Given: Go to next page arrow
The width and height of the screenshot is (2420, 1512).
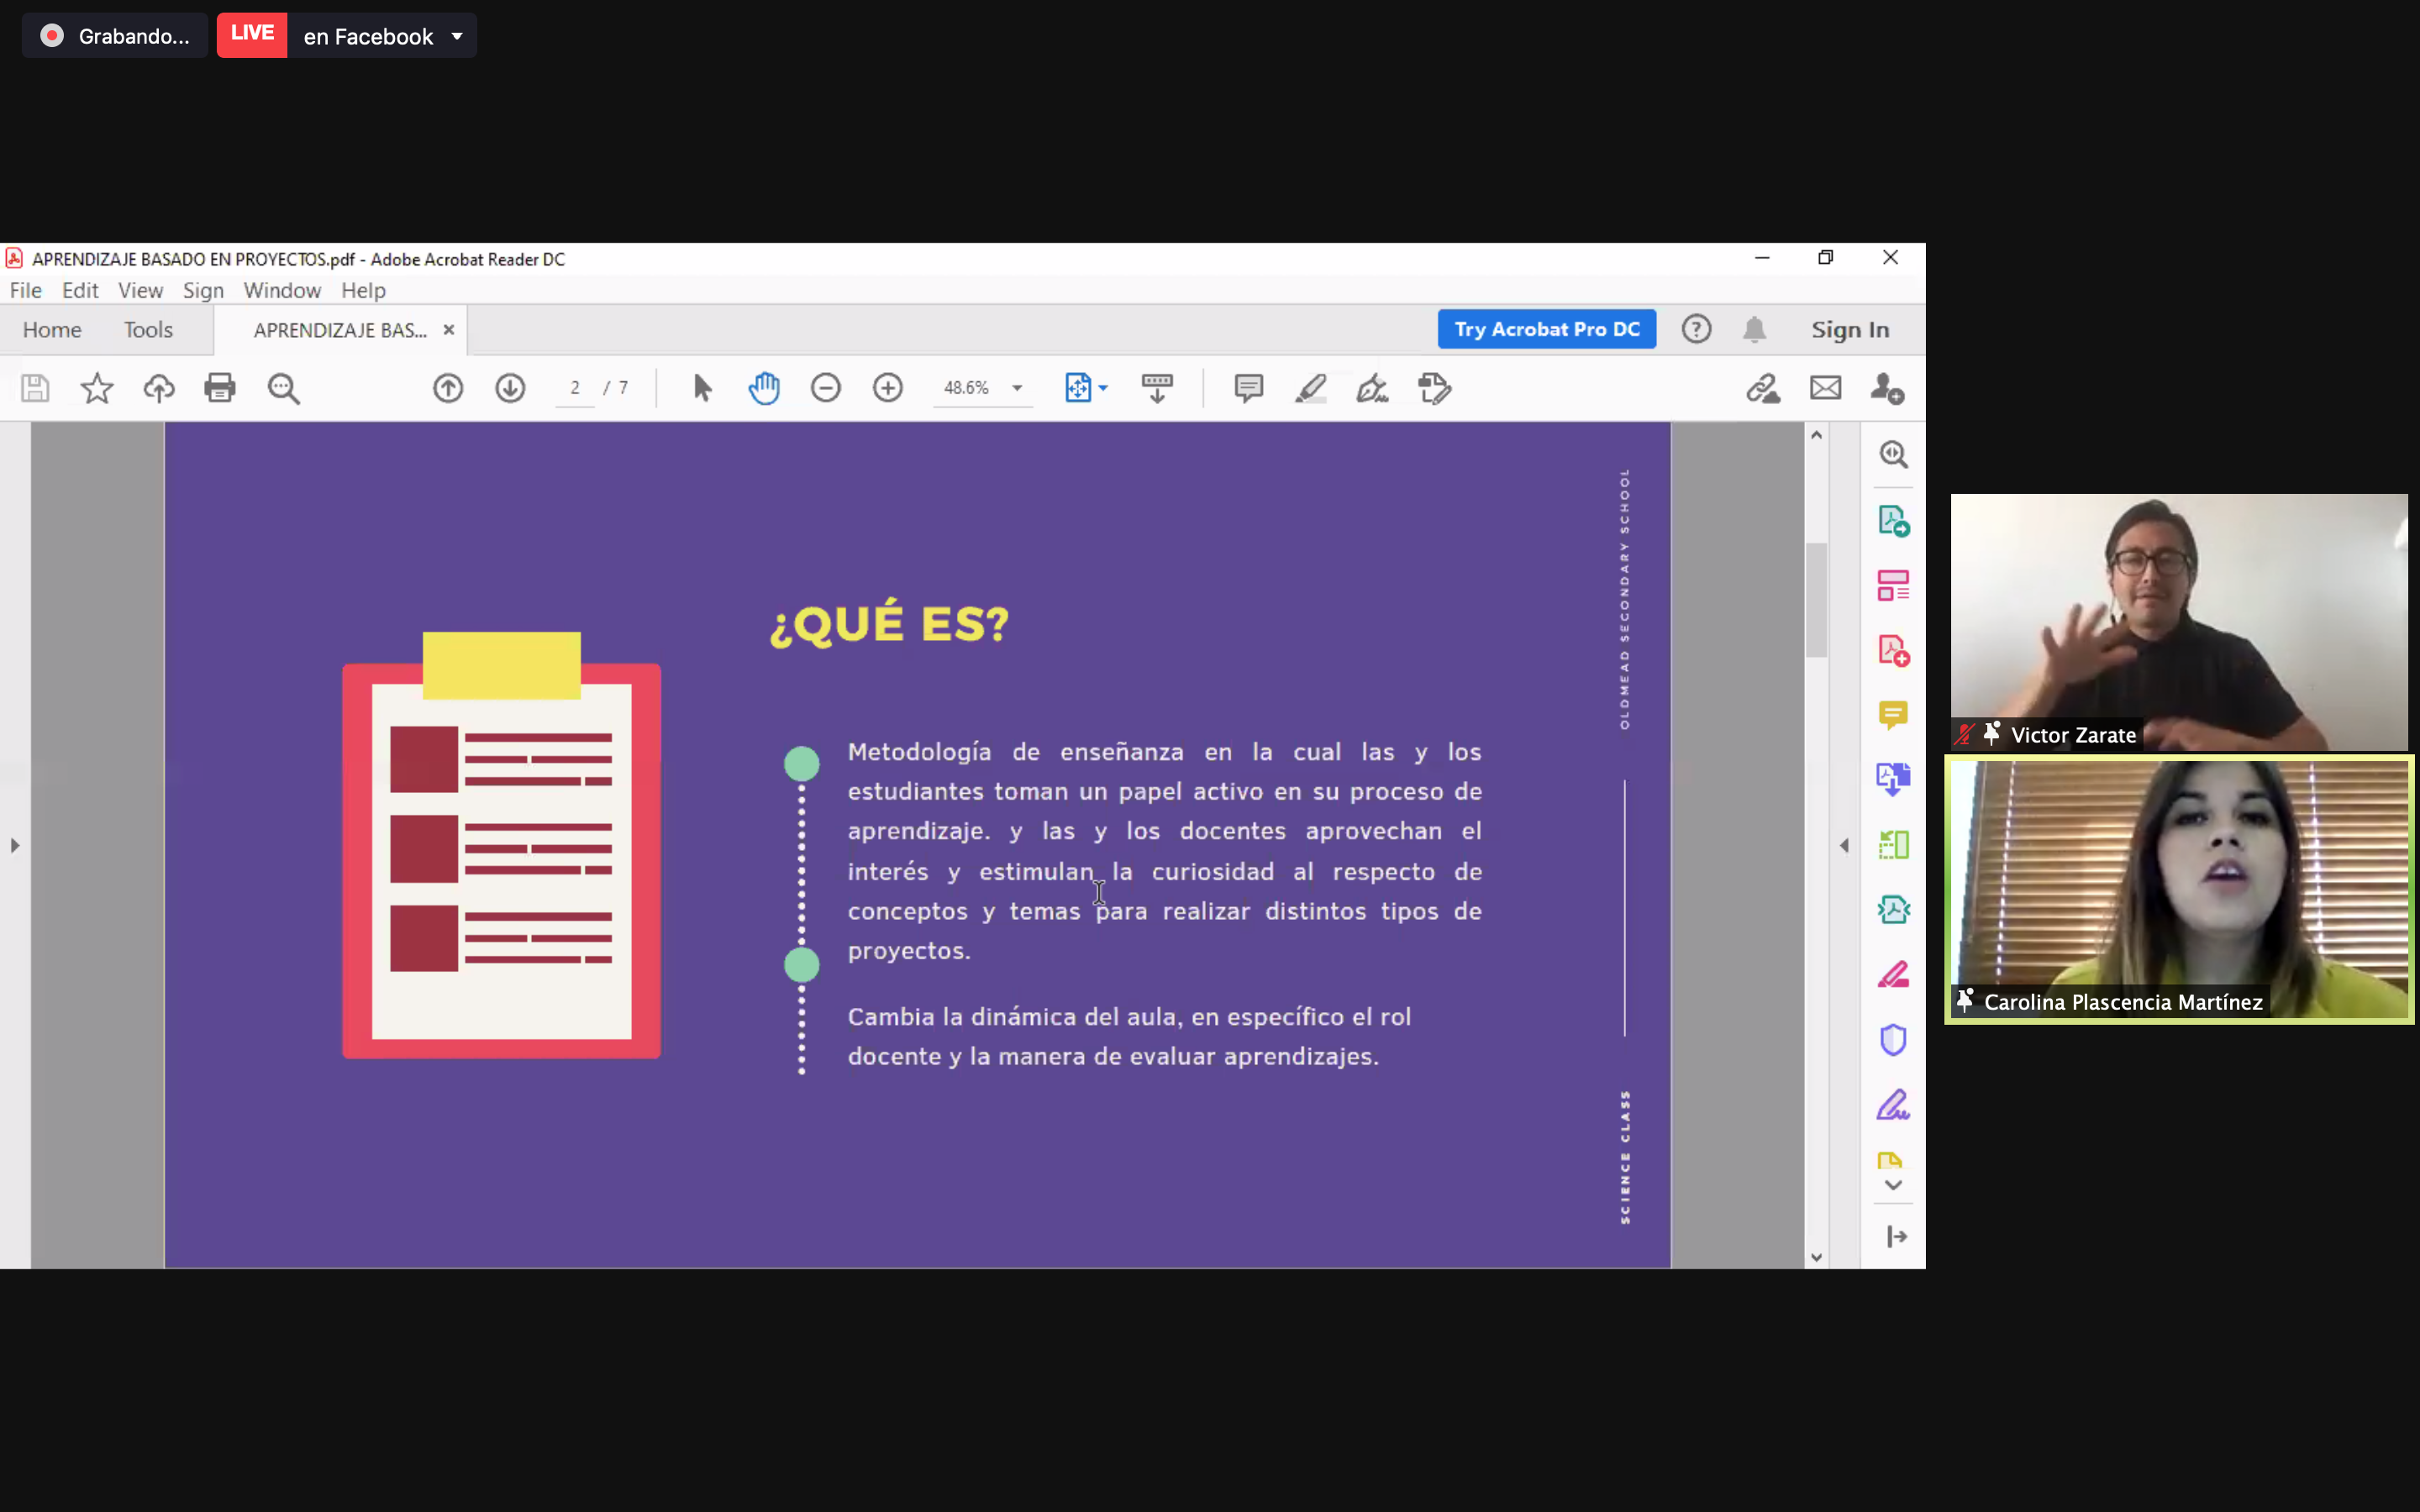Looking at the screenshot, I should pyautogui.click(x=510, y=388).
